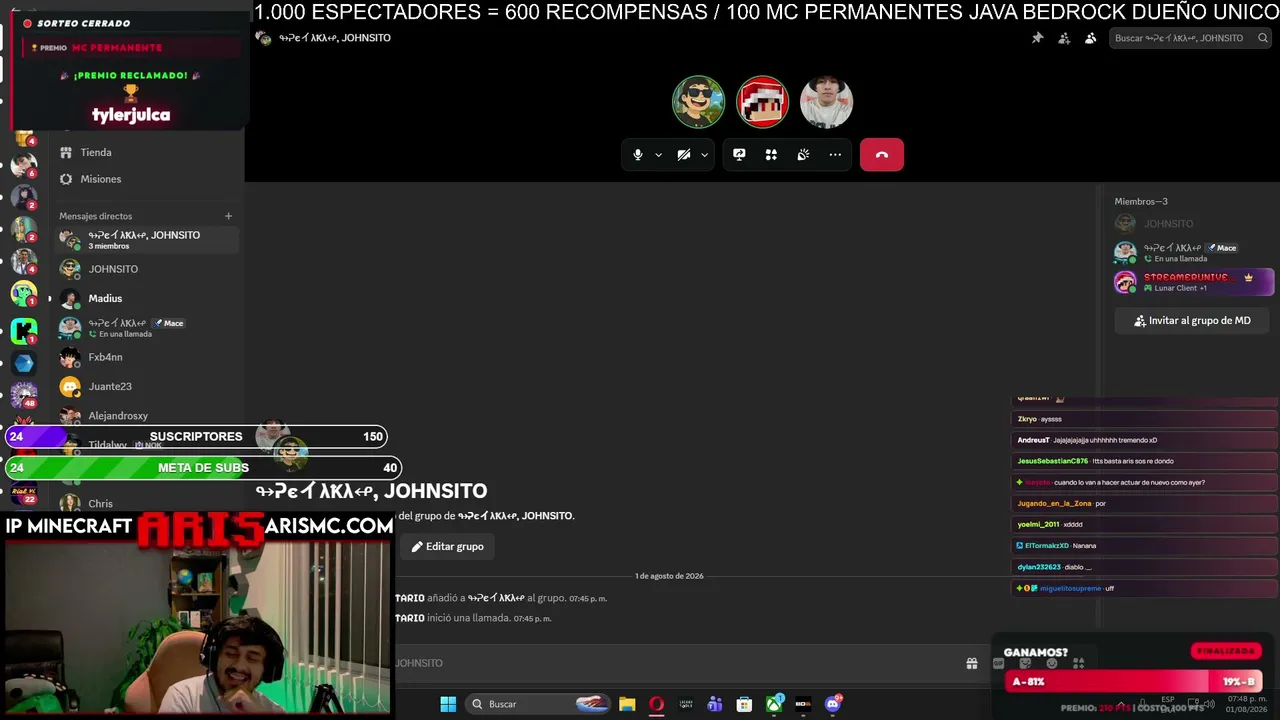Toggle the member list panel

click(x=1090, y=38)
